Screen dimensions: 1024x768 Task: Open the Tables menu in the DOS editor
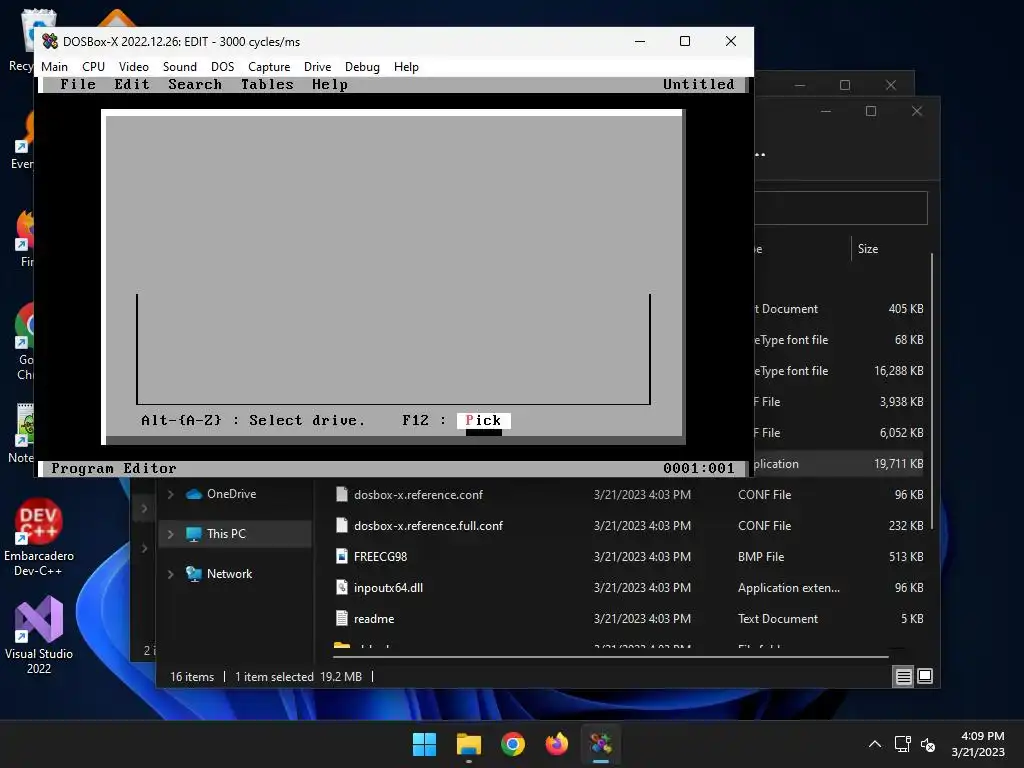[x=267, y=84]
